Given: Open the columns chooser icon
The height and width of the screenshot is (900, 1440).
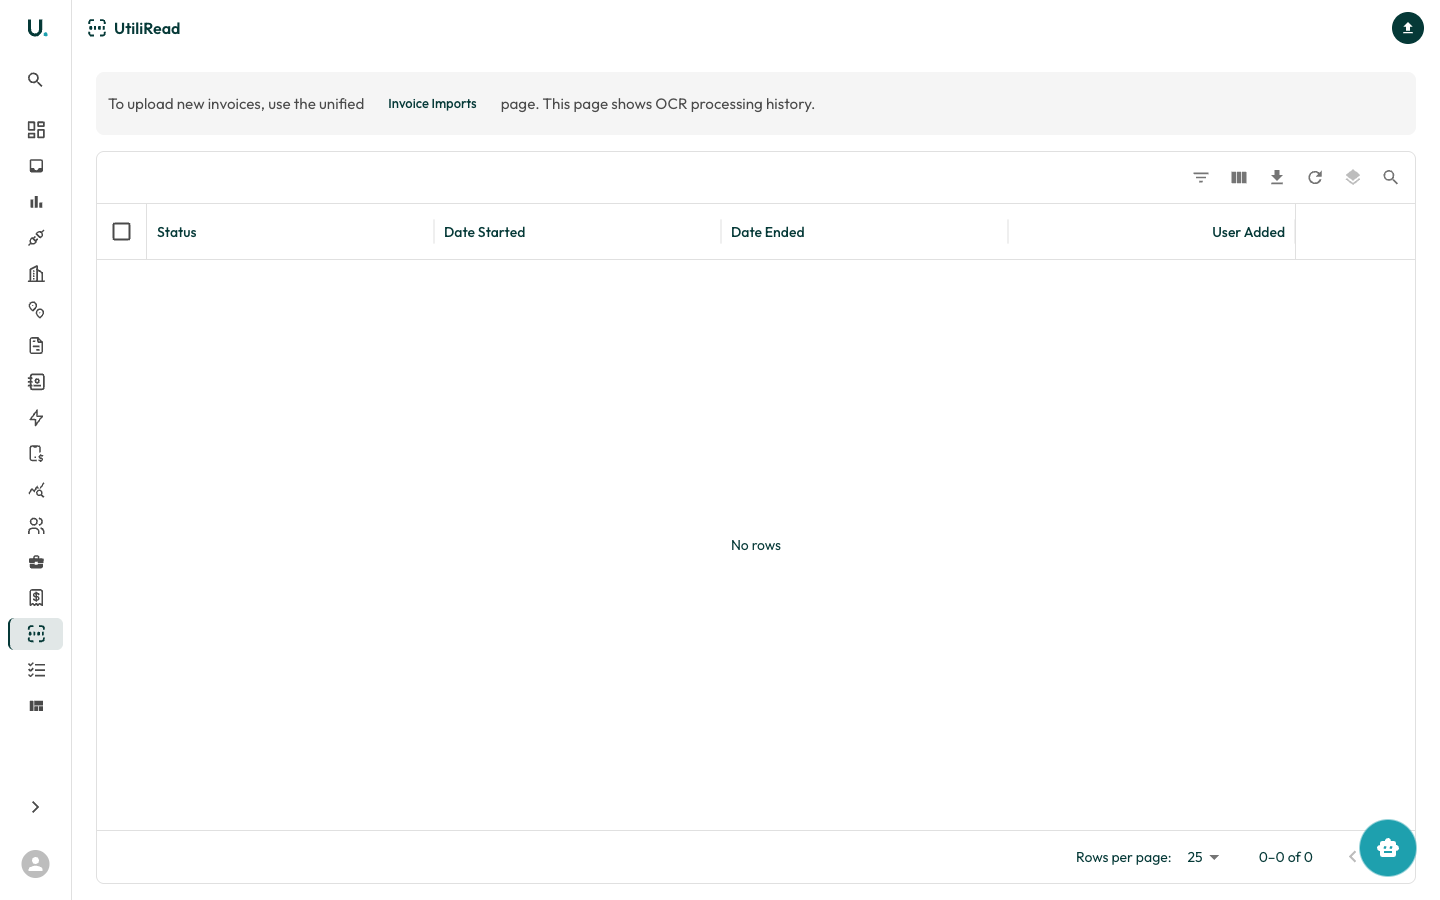Looking at the screenshot, I should pos(1239,177).
